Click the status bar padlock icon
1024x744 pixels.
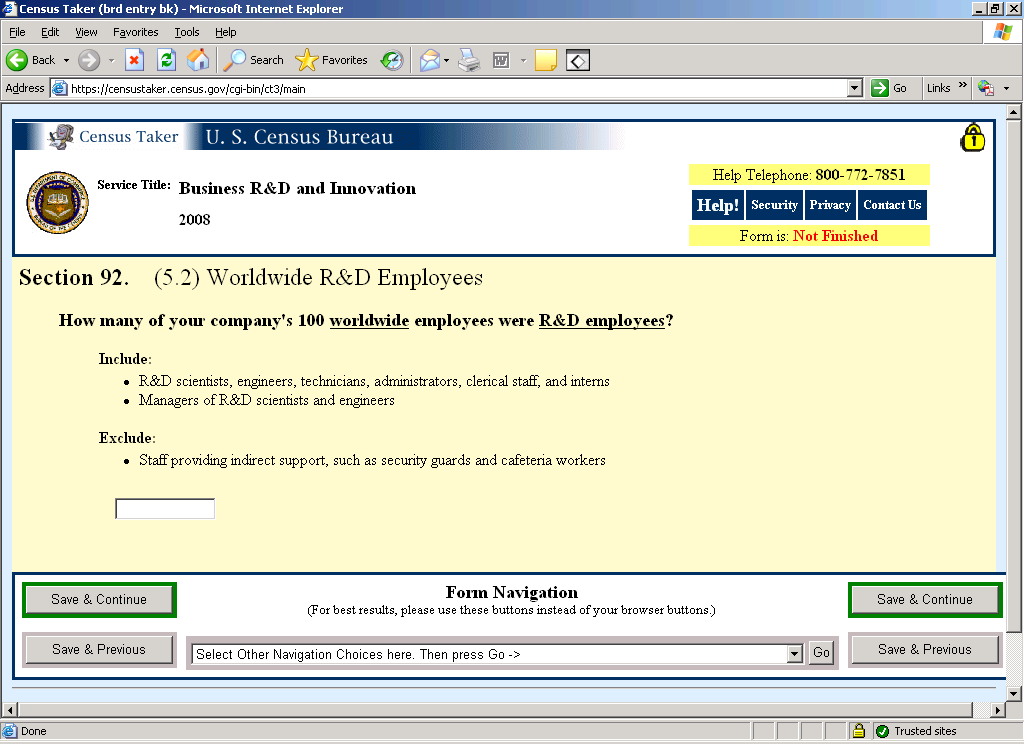pos(859,731)
